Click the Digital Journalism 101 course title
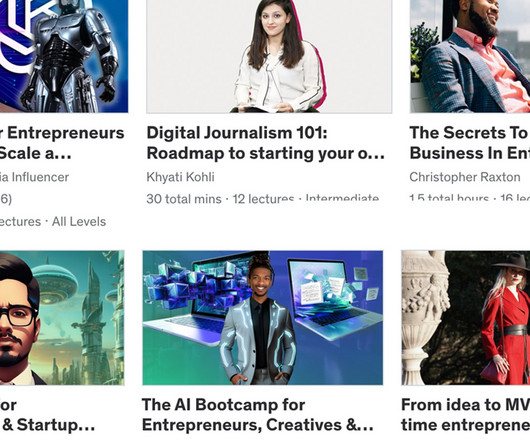Screen dimensions: 530x442 click(x=265, y=143)
